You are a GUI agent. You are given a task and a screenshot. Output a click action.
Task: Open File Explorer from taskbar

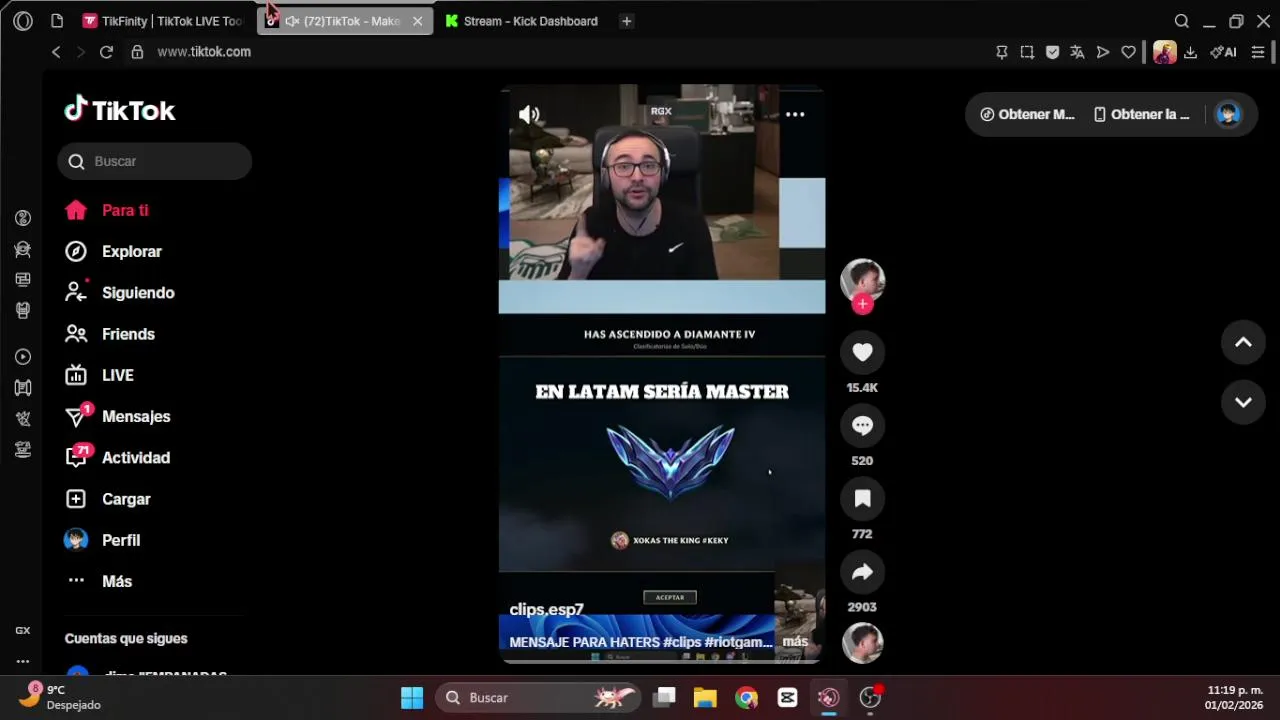point(705,698)
